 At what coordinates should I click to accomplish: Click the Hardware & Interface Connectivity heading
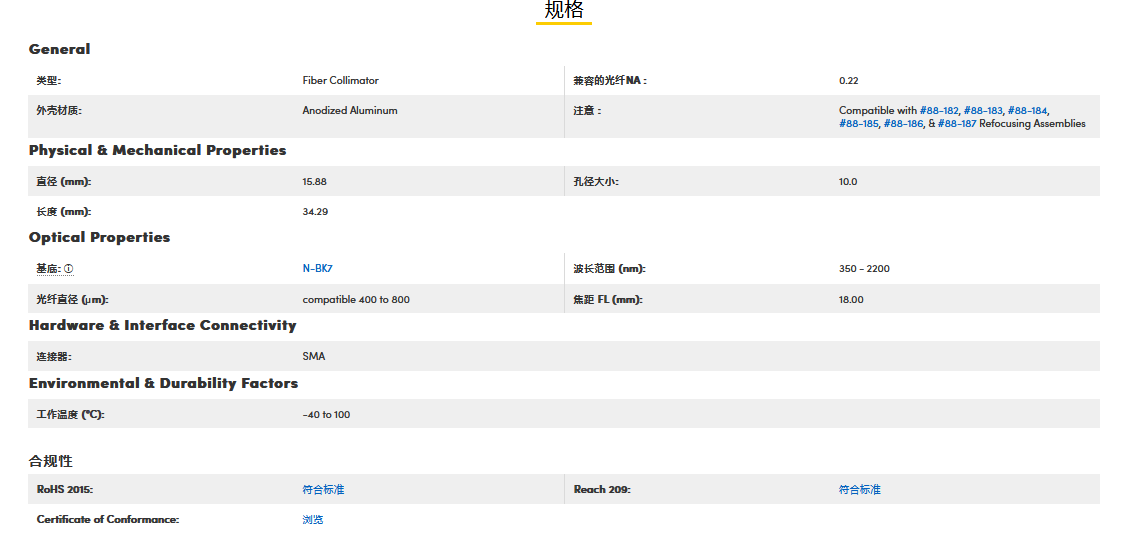point(162,325)
